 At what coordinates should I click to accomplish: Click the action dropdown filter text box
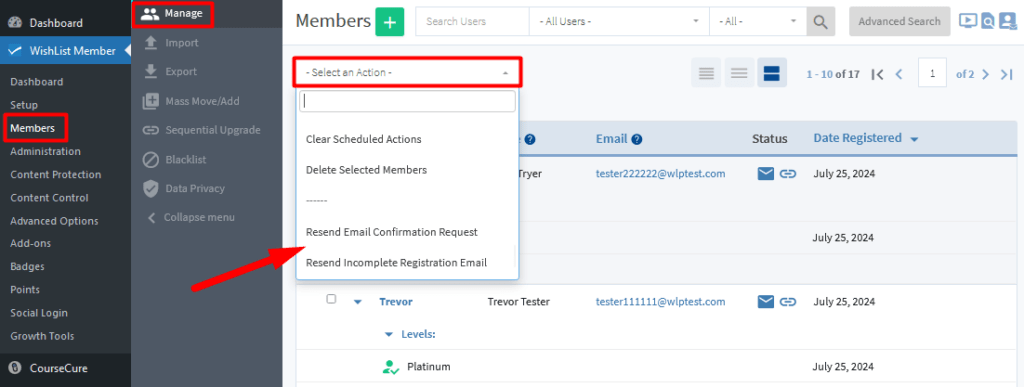(x=408, y=102)
